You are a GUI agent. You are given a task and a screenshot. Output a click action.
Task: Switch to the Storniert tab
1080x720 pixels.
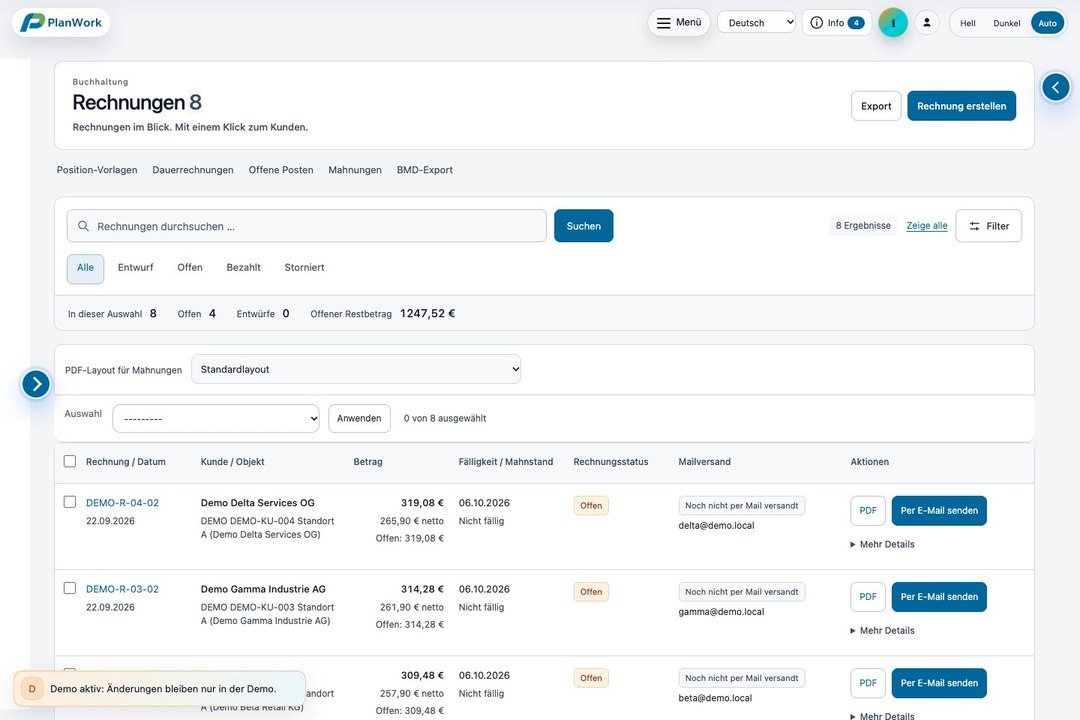click(x=304, y=268)
